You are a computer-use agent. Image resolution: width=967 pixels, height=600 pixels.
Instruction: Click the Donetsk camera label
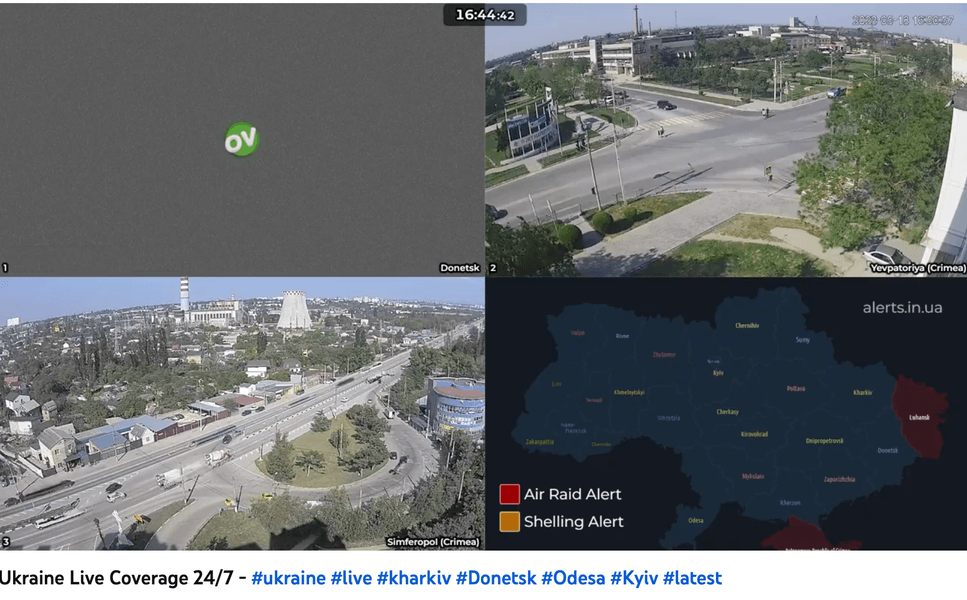pos(459,268)
